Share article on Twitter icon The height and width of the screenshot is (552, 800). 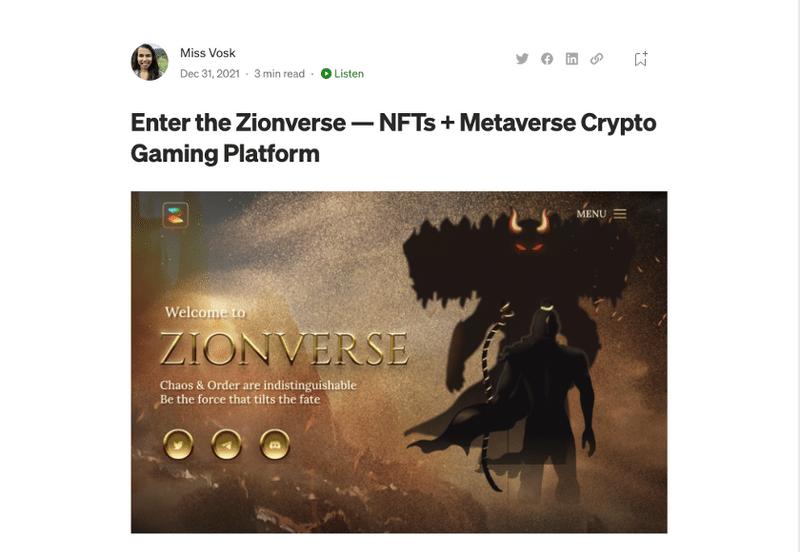(x=522, y=59)
